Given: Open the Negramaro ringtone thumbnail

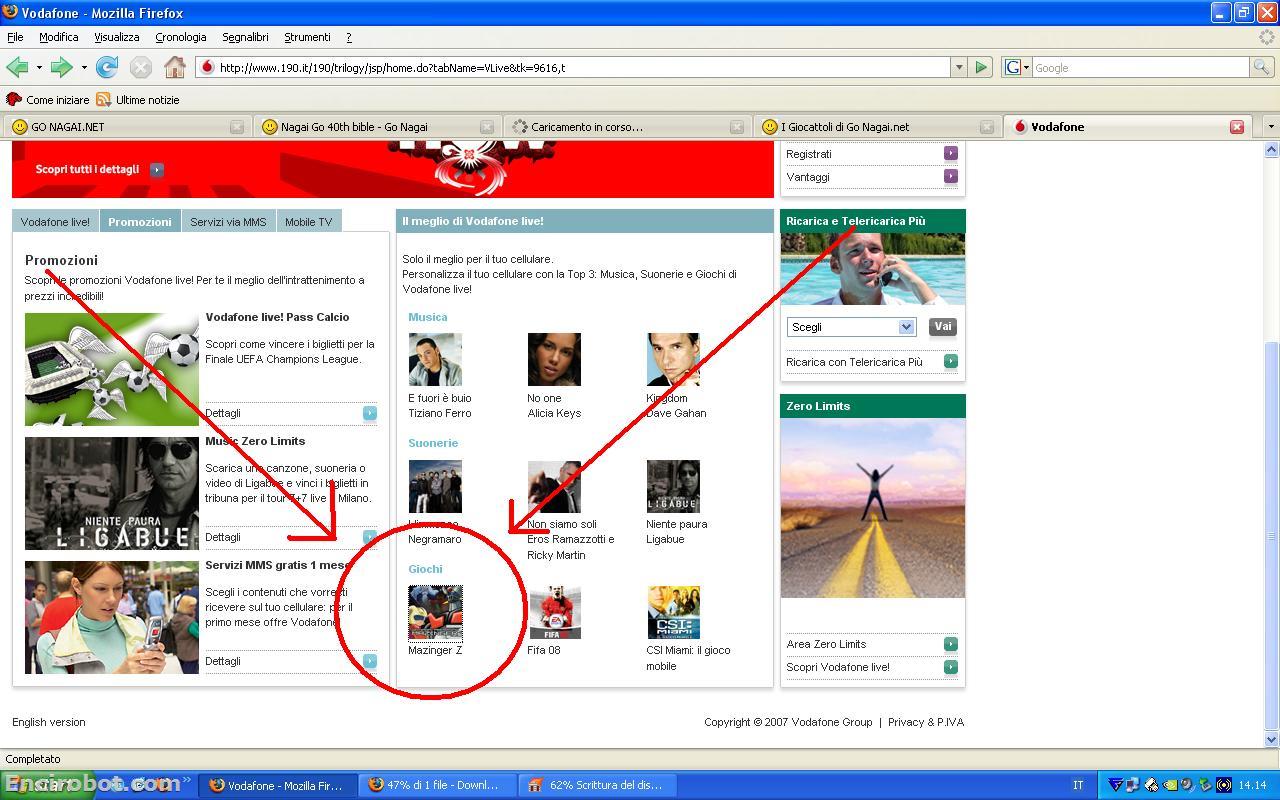Looking at the screenshot, I should pos(435,486).
